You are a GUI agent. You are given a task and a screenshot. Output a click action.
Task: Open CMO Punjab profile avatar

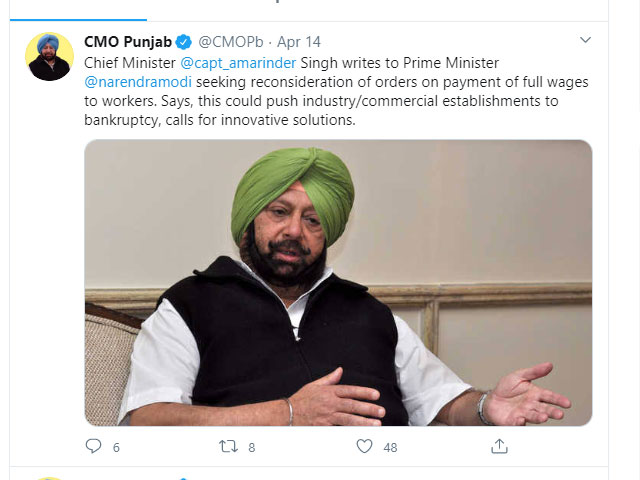(49, 56)
